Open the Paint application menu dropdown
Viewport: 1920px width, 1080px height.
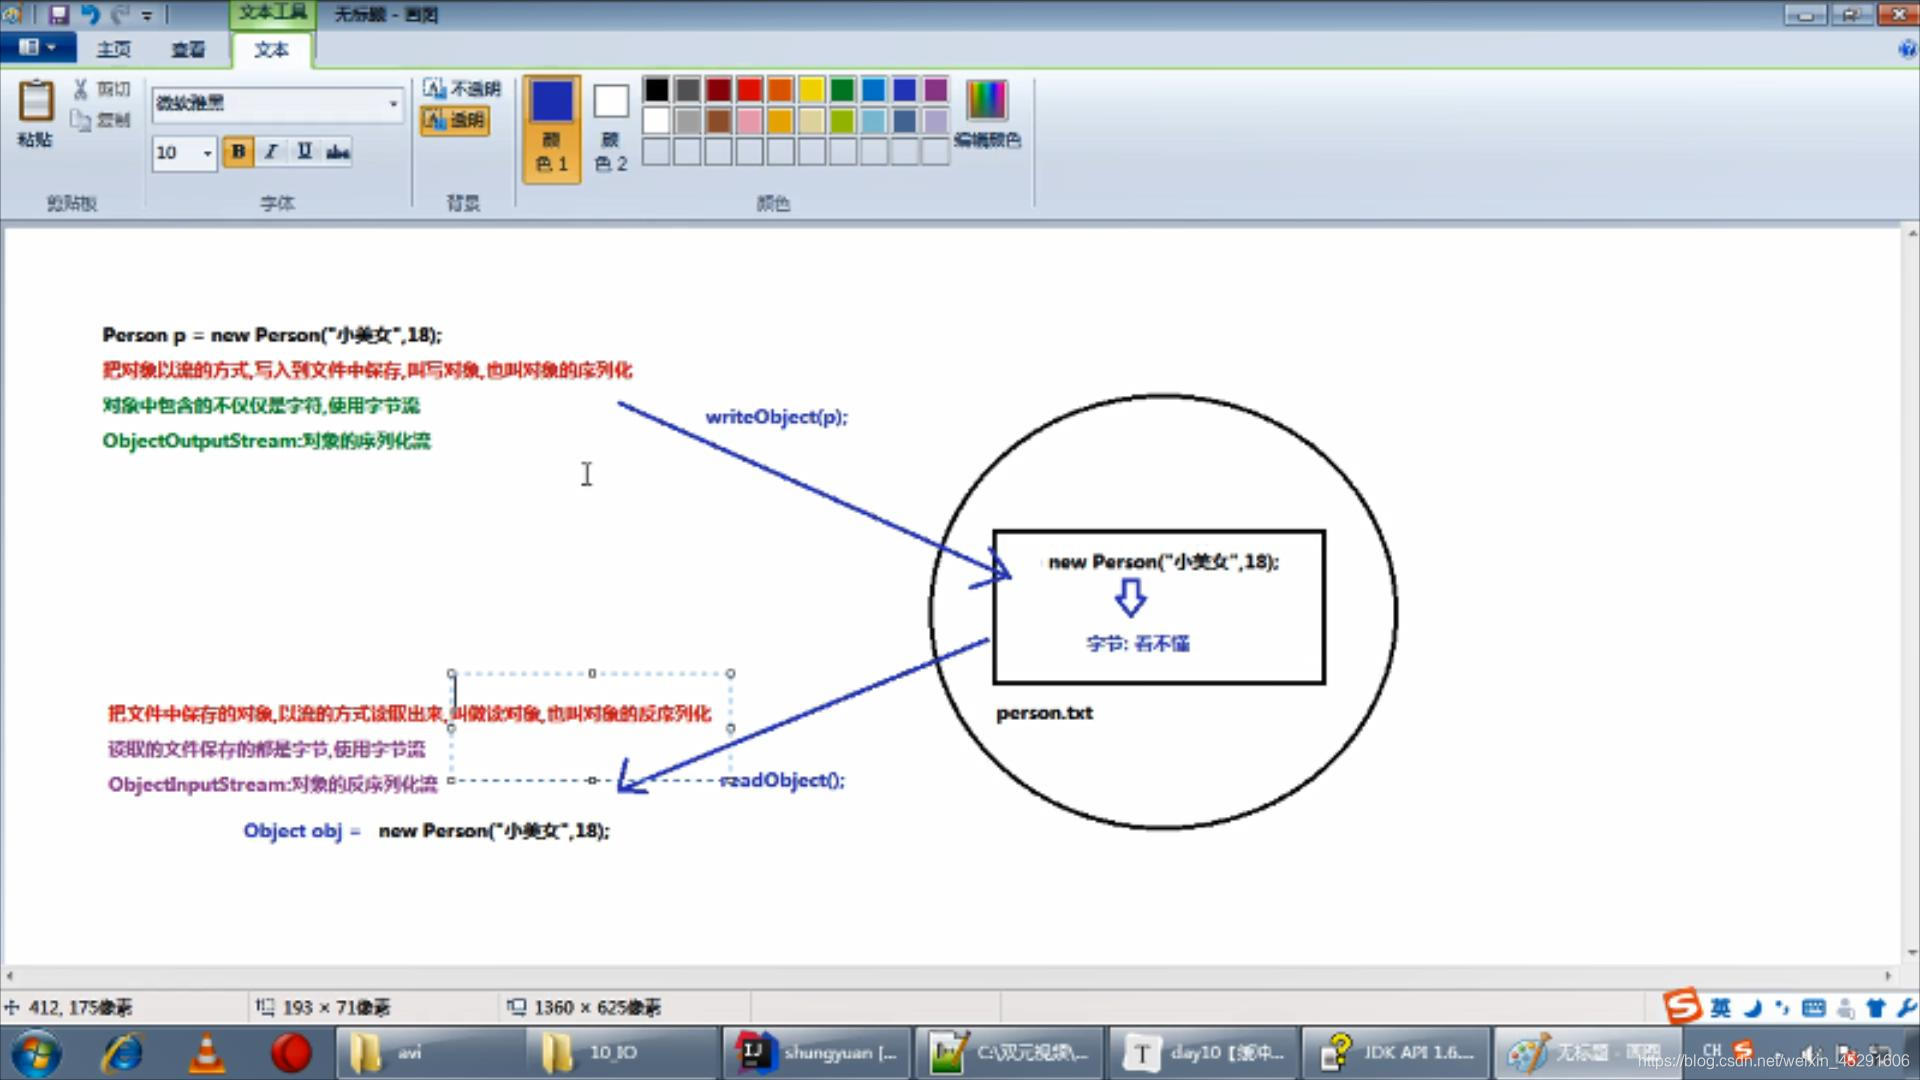pyautogui.click(x=37, y=48)
